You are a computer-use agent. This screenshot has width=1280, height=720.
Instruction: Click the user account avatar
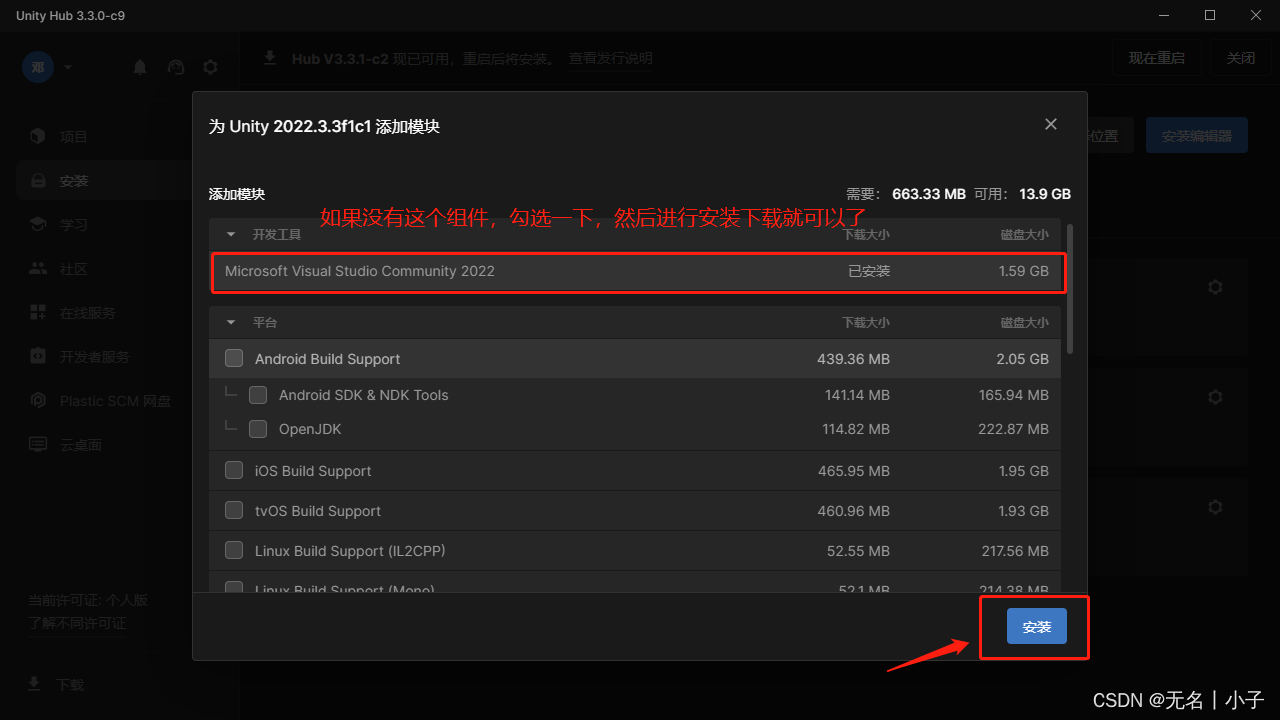click(x=38, y=67)
